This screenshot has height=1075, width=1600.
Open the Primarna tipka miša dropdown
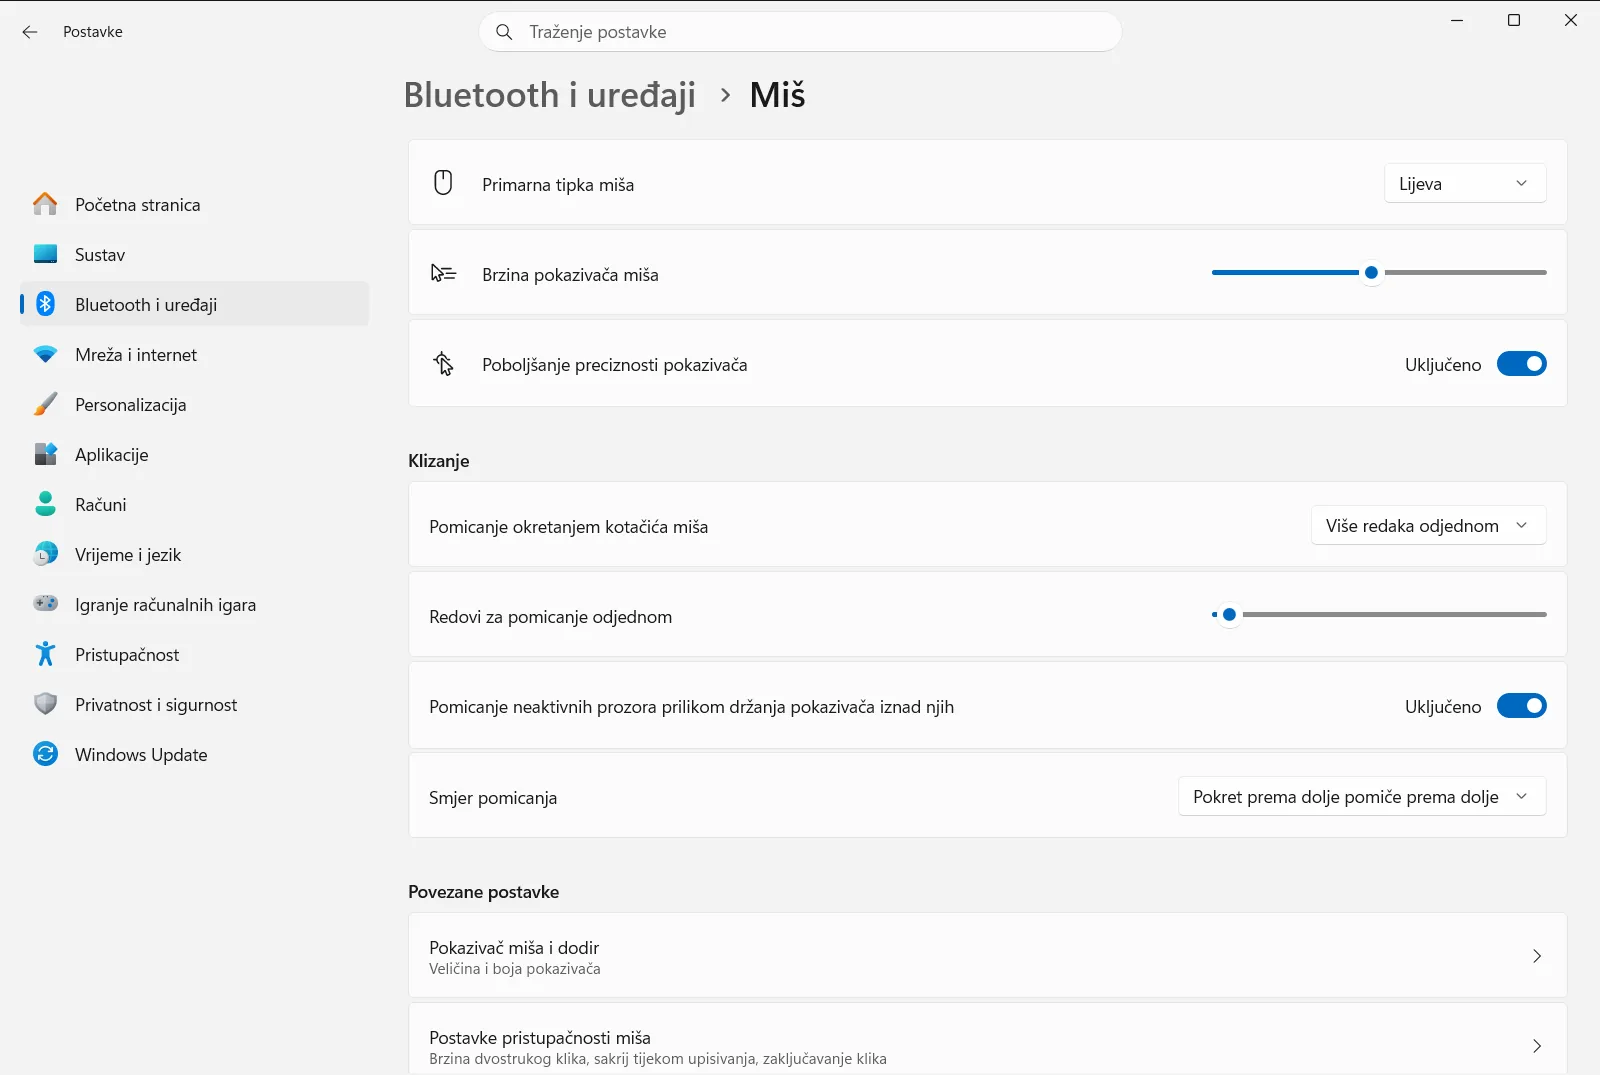click(1465, 183)
